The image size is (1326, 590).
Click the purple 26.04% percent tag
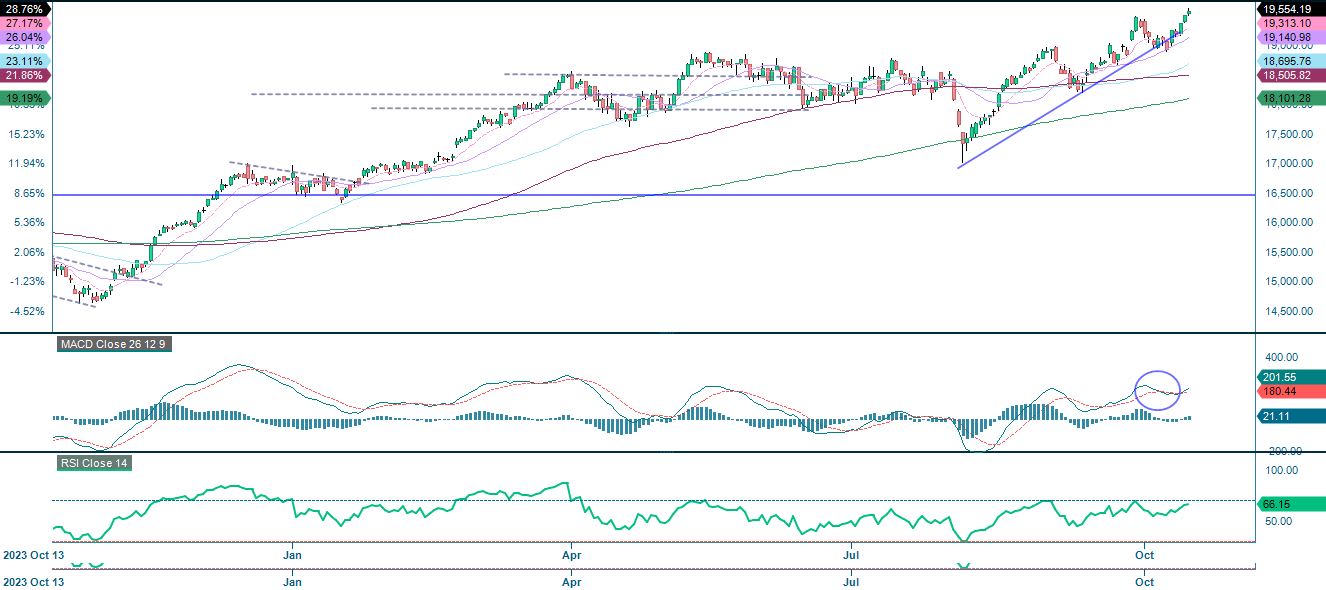tap(24, 37)
